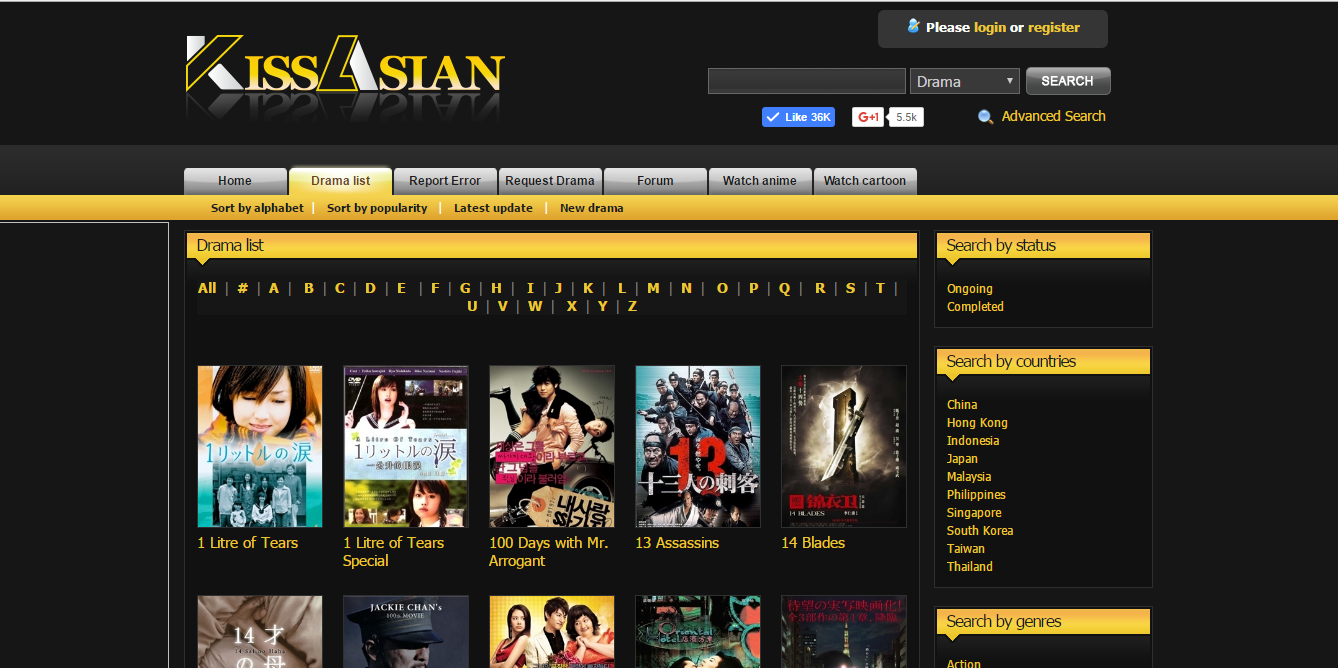Filter drama list by letter T
Image resolution: width=1338 pixels, height=668 pixels.
[x=880, y=288]
